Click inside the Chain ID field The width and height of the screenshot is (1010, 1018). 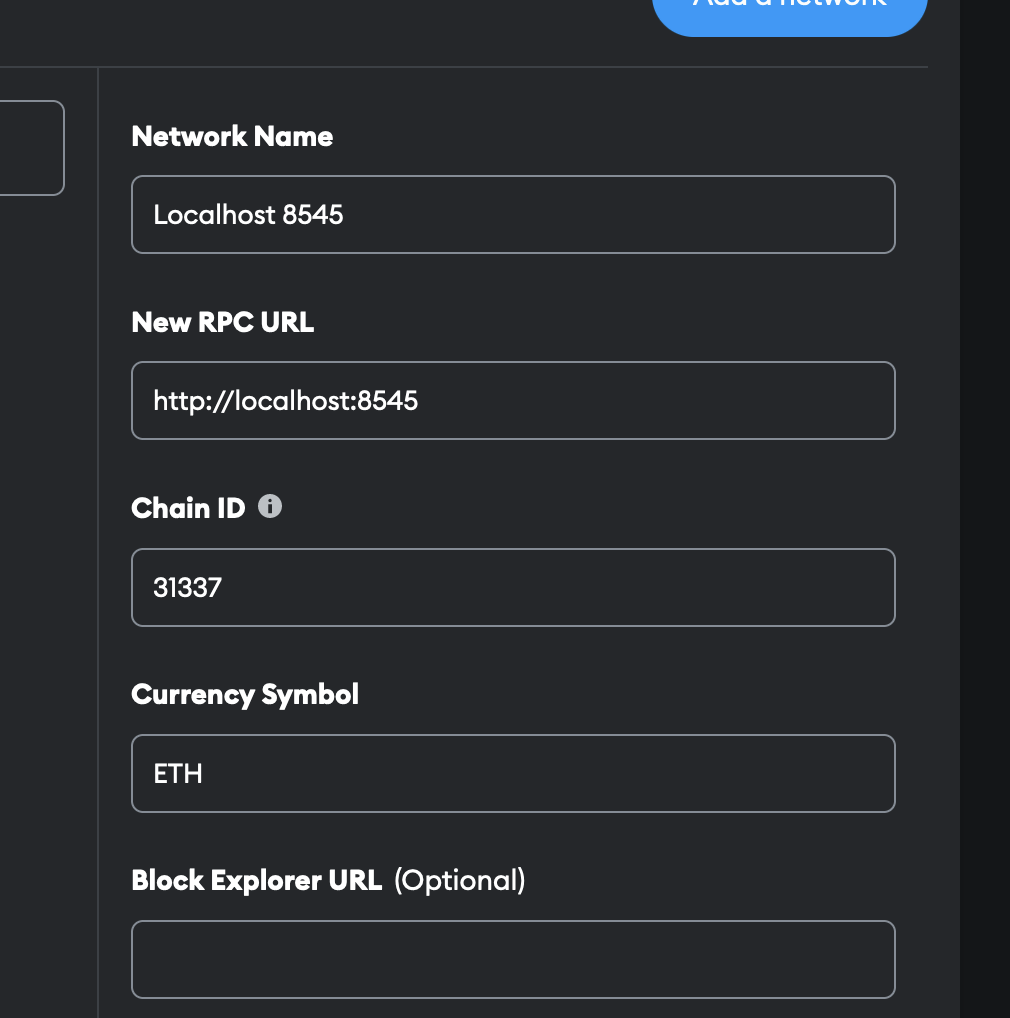coord(513,588)
